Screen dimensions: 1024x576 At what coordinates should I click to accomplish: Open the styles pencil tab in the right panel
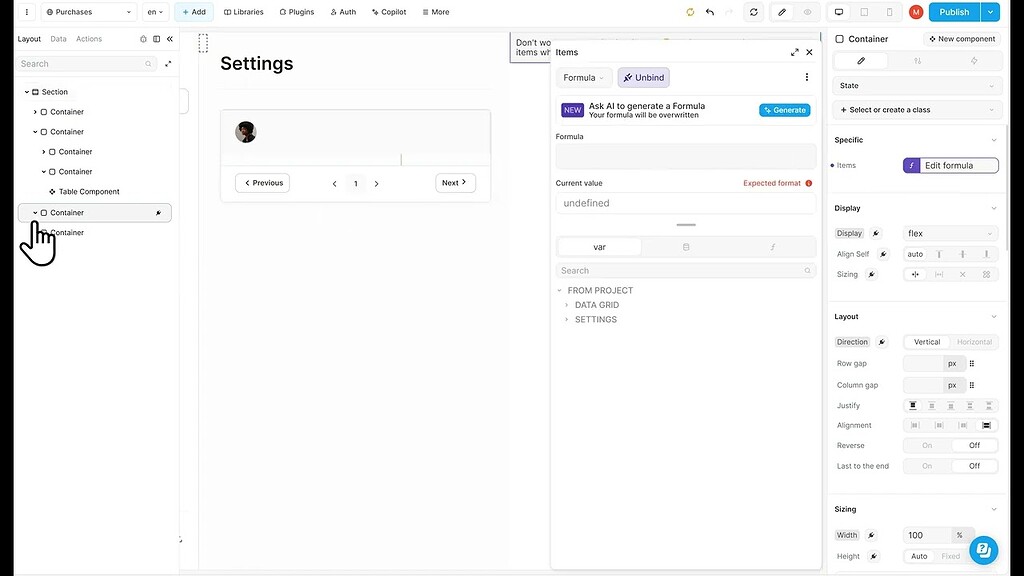[x=862, y=60]
